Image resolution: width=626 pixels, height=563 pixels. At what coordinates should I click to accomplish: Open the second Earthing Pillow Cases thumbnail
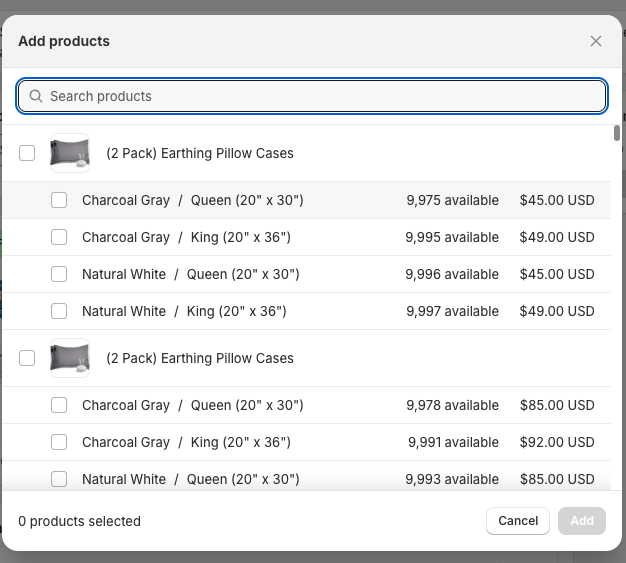tap(70, 358)
